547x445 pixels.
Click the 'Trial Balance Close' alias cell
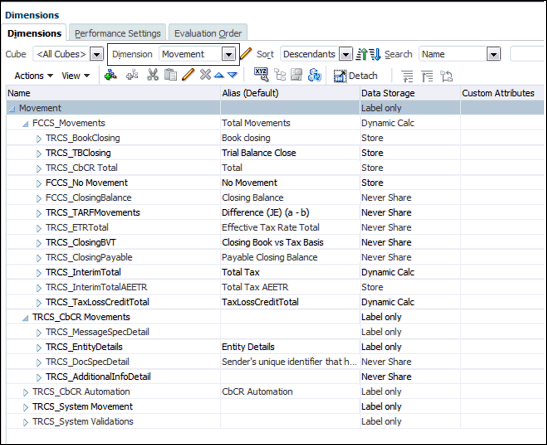tap(290, 153)
